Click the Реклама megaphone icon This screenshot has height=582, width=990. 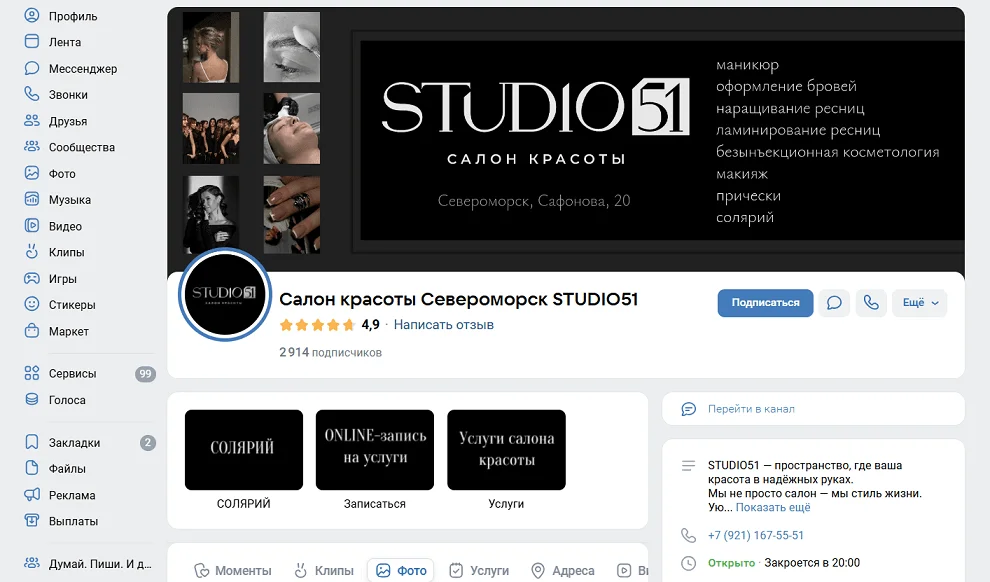tap(32, 495)
